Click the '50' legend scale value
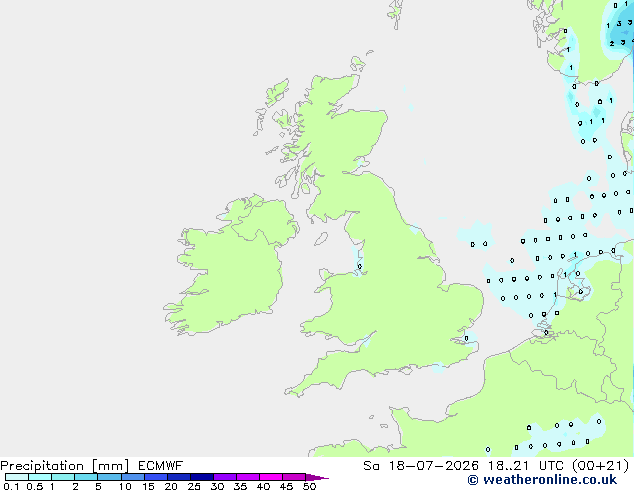Screen dimensions: 634x490 [309, 486]
